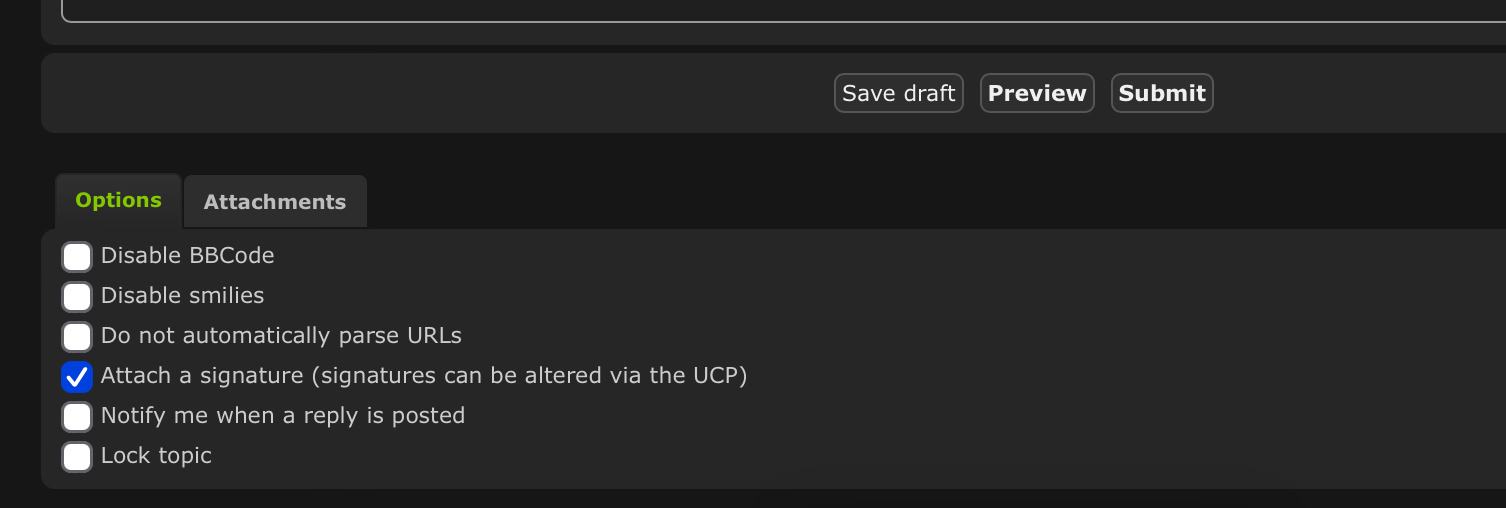Click the 'Lock topic' label text
This screenshot has height=508, width=1506.
(156, 456)
